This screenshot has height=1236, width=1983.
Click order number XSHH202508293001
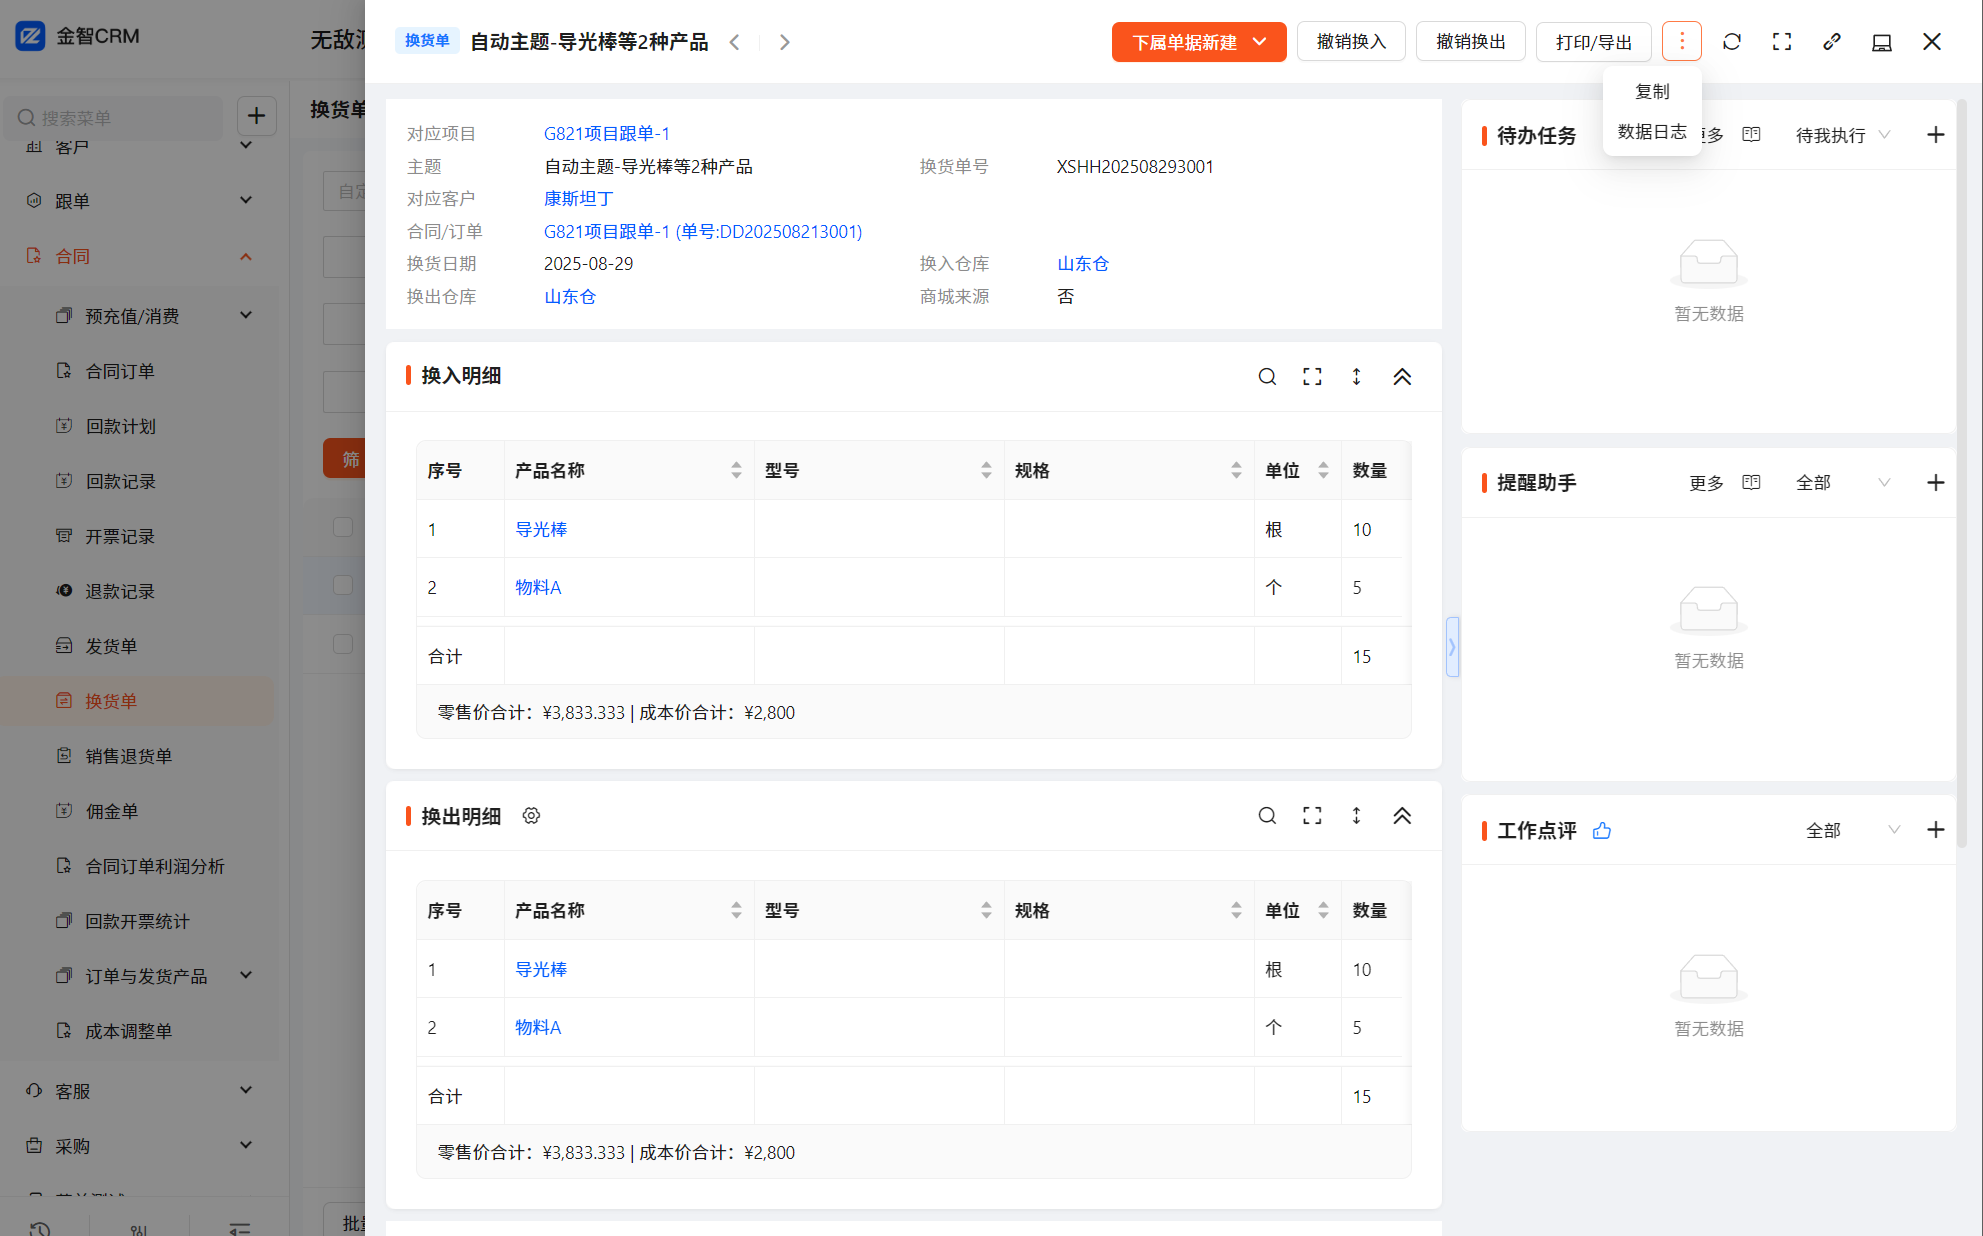point(1135,166)
